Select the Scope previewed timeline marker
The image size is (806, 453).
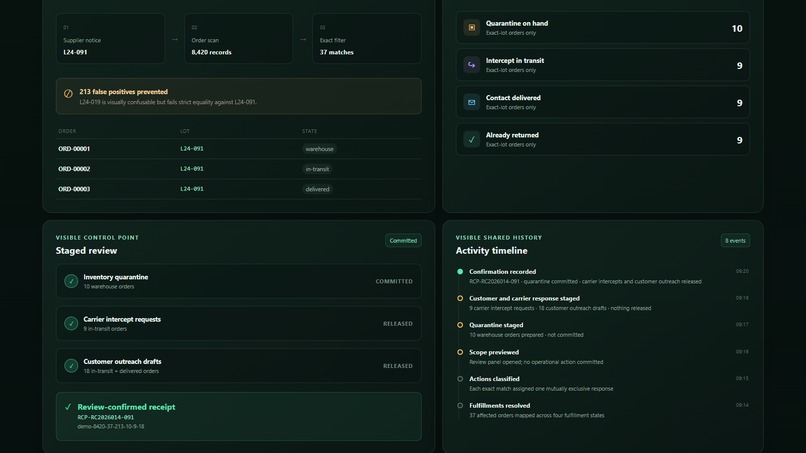tap(460, 352)
